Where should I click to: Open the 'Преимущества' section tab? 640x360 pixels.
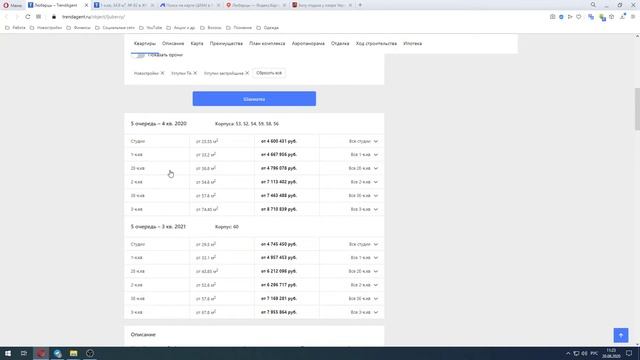click(x=226, y=43)
